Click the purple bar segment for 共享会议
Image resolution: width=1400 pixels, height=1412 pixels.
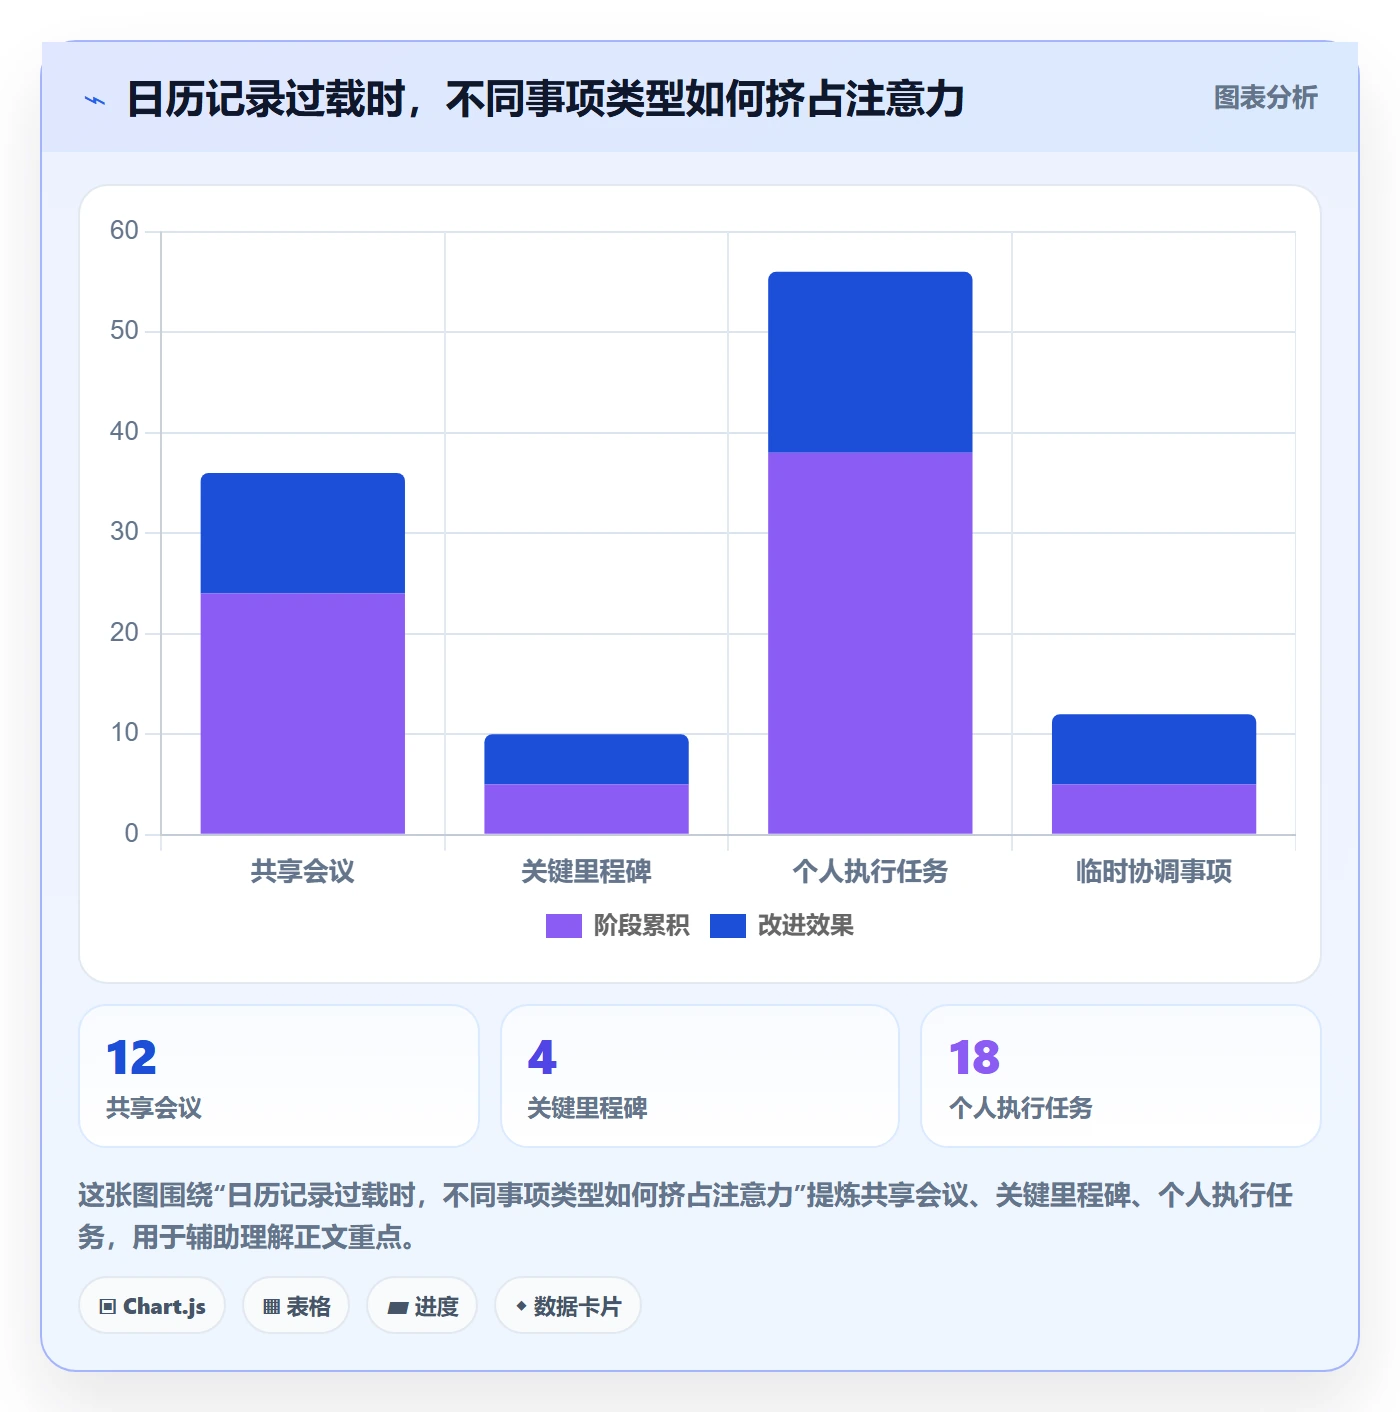click(303, 714)
